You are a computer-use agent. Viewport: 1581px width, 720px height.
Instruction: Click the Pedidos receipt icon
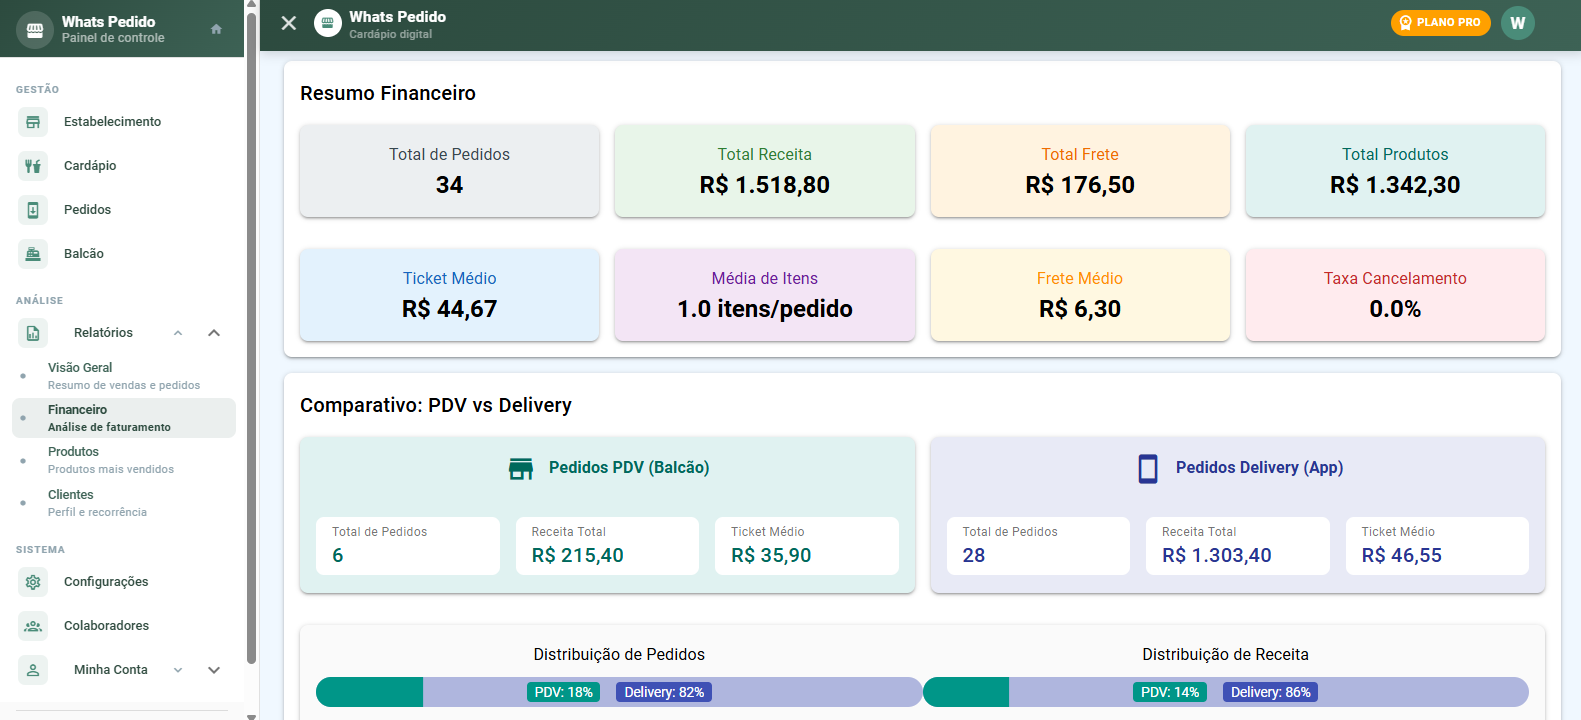33,210
